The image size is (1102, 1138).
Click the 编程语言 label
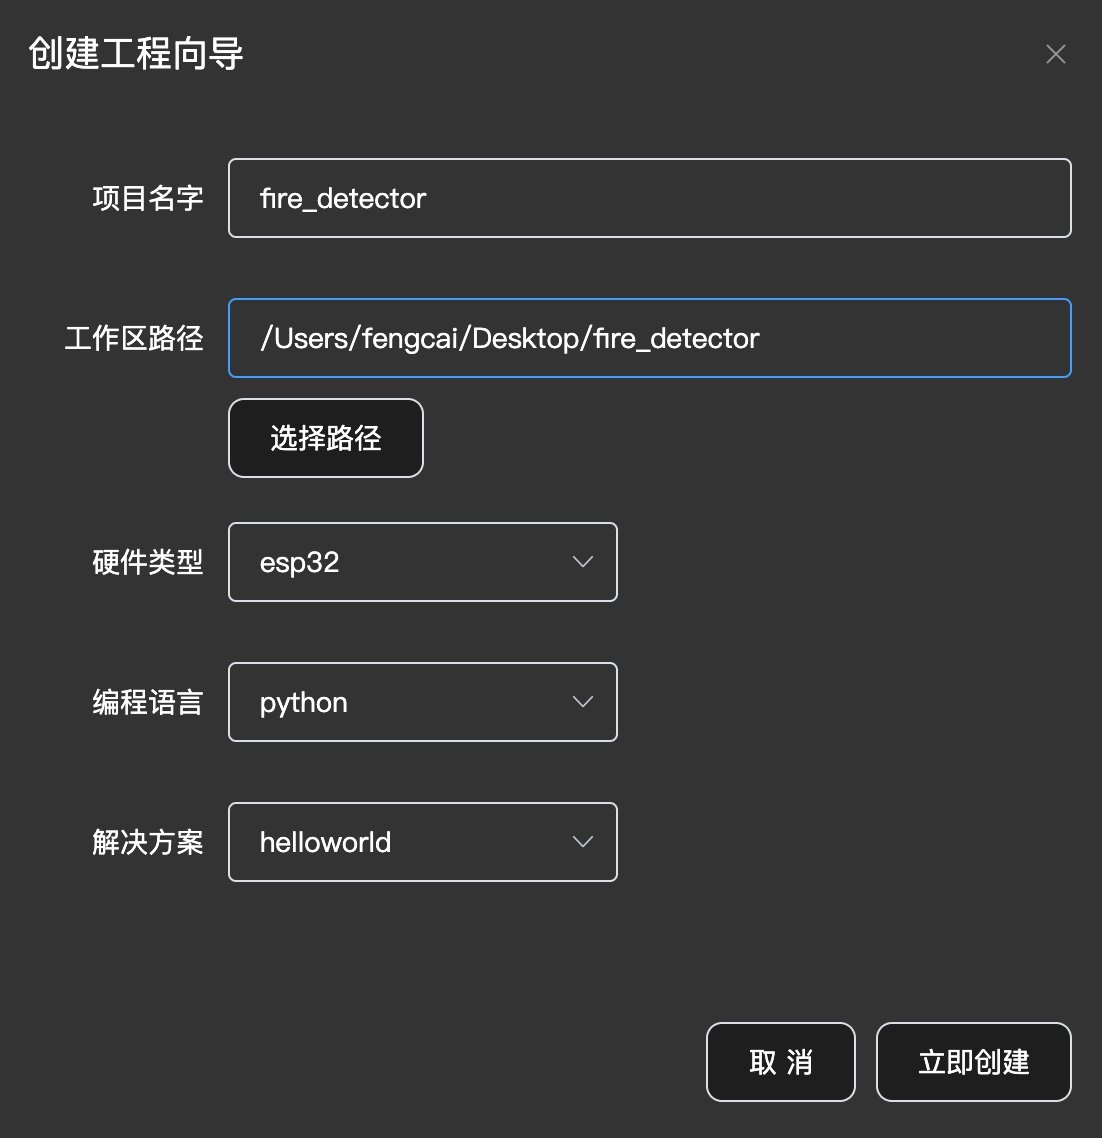(148, 702)
